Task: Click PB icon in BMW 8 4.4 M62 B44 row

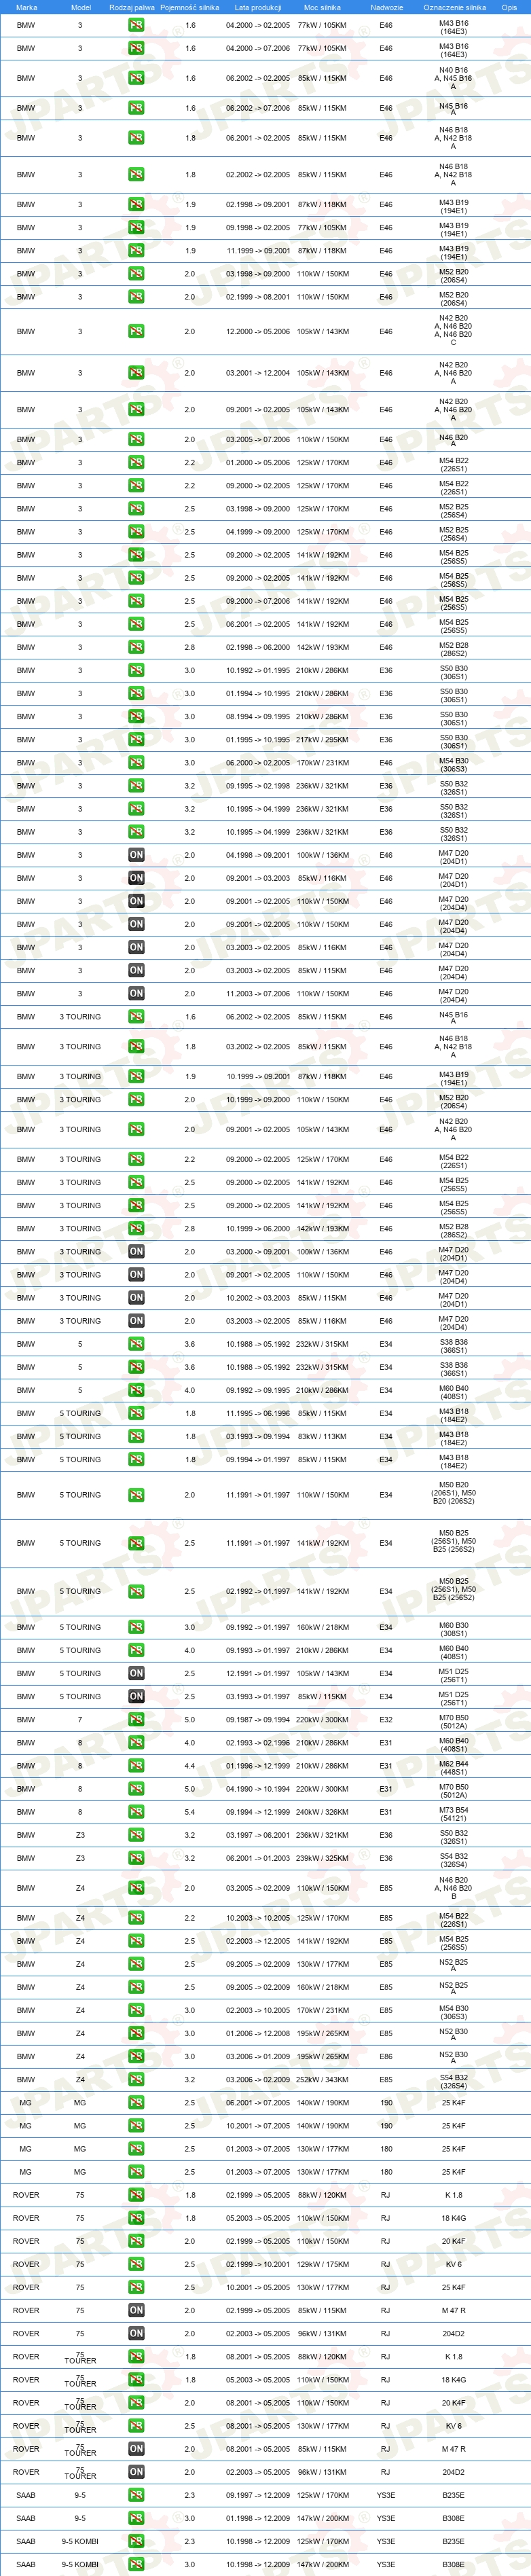Action: point(136,1766)
